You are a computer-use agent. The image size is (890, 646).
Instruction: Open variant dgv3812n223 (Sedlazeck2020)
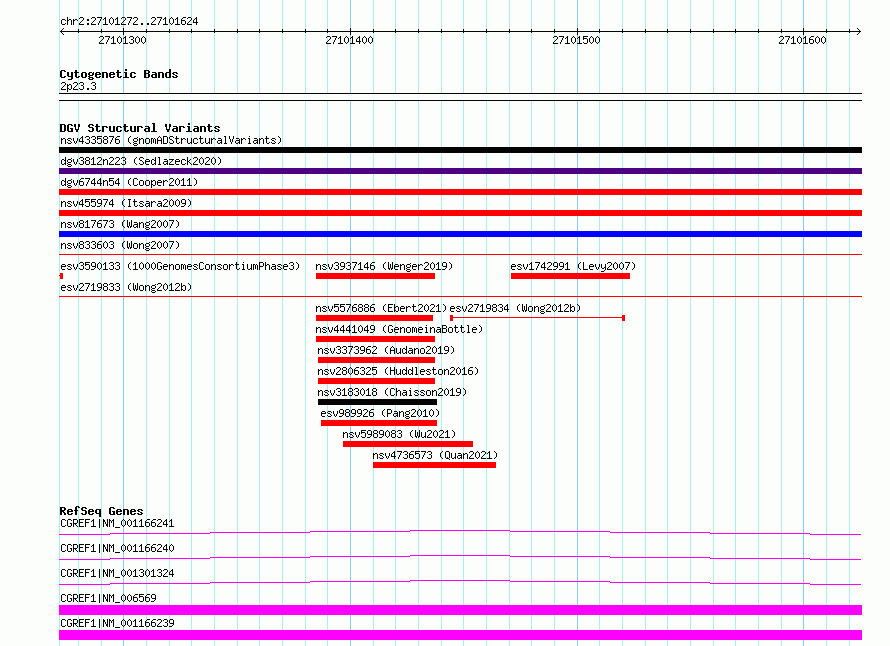click(141, 161)
